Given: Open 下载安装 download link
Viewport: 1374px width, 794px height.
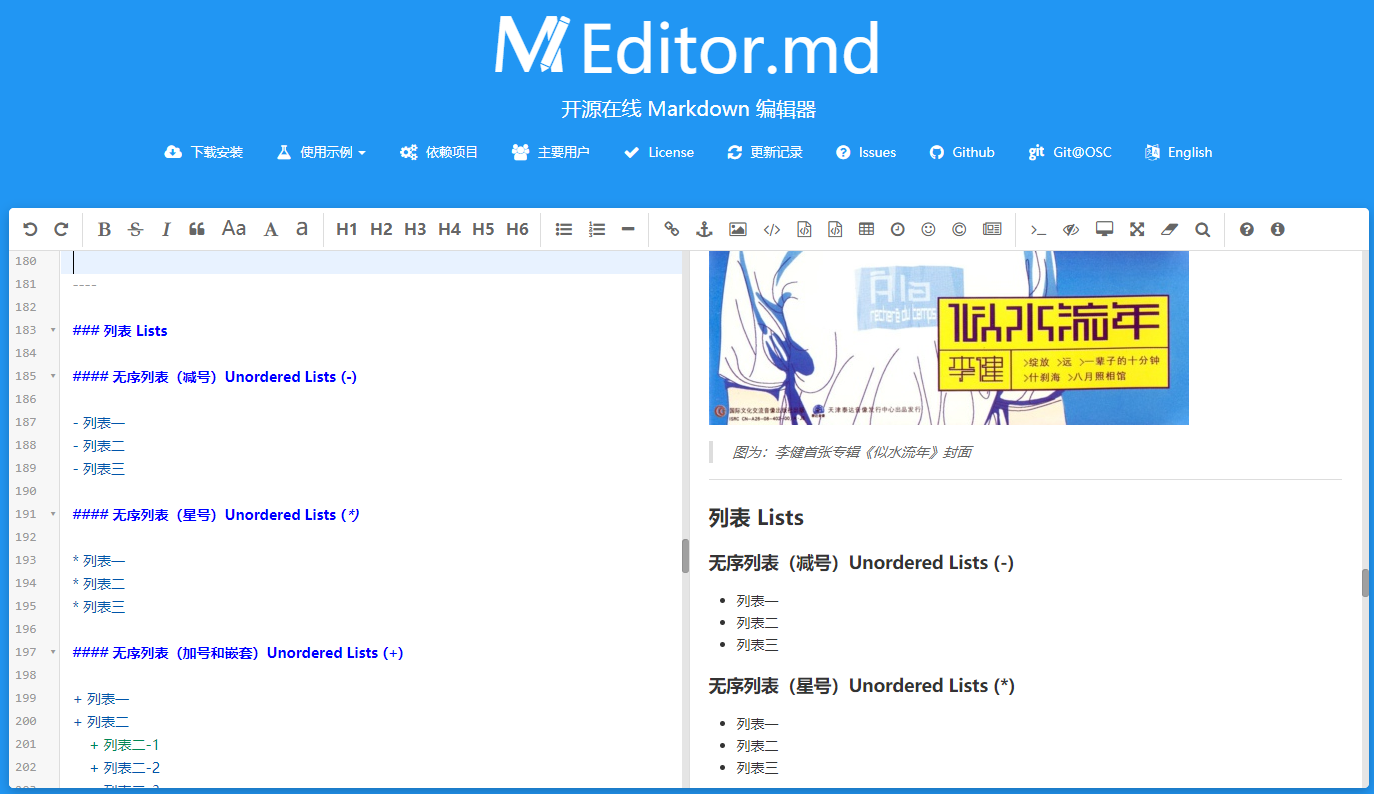Looking at the screenshot, I should click(204, 152).
